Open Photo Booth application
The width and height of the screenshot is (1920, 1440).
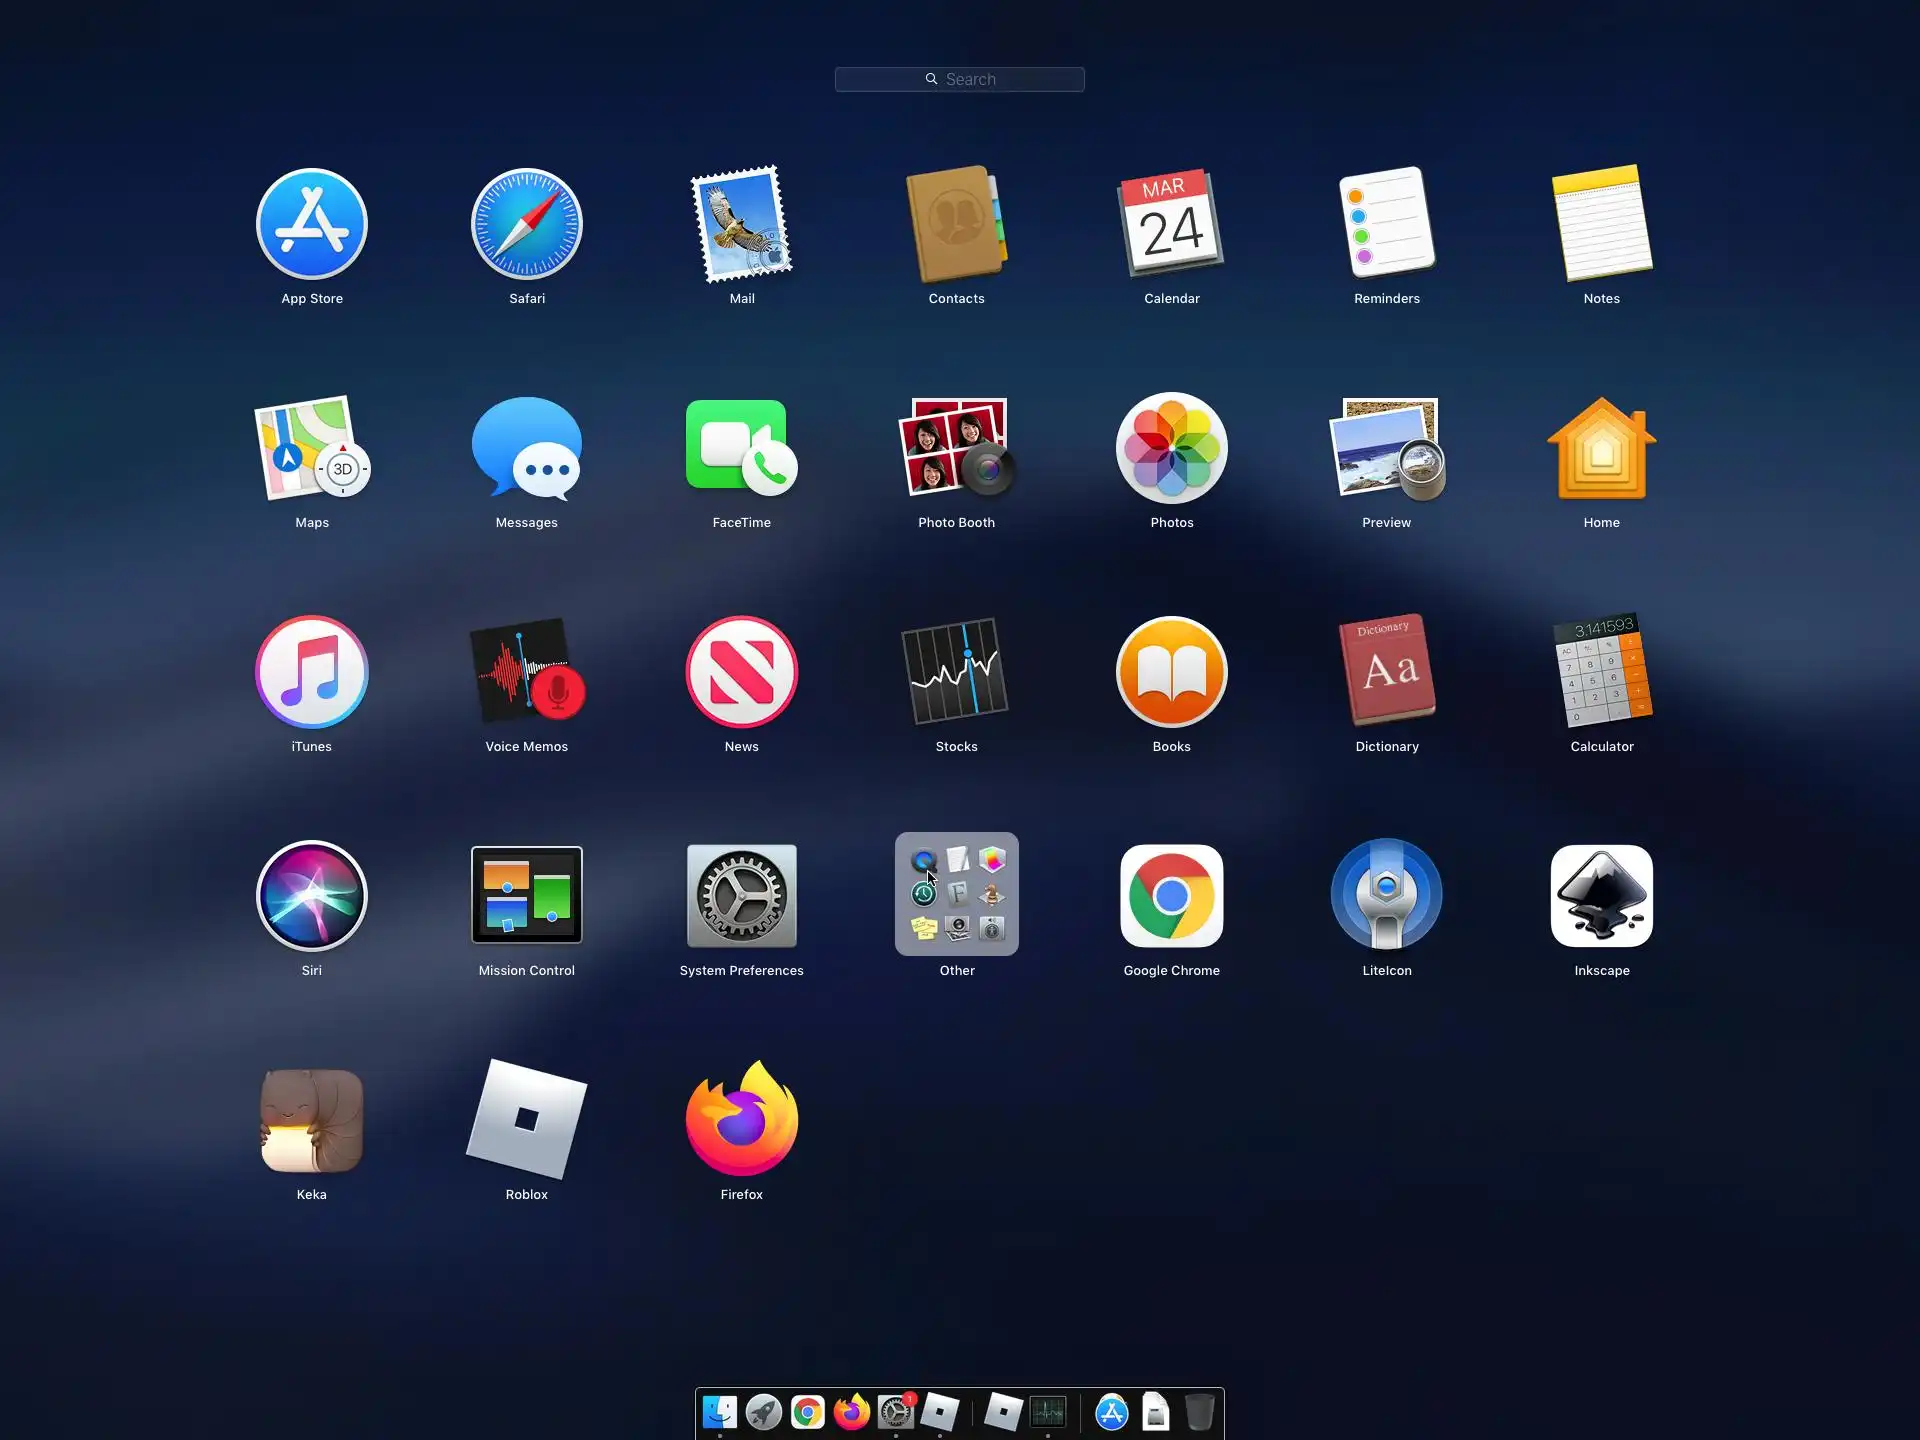coord(956,447)
